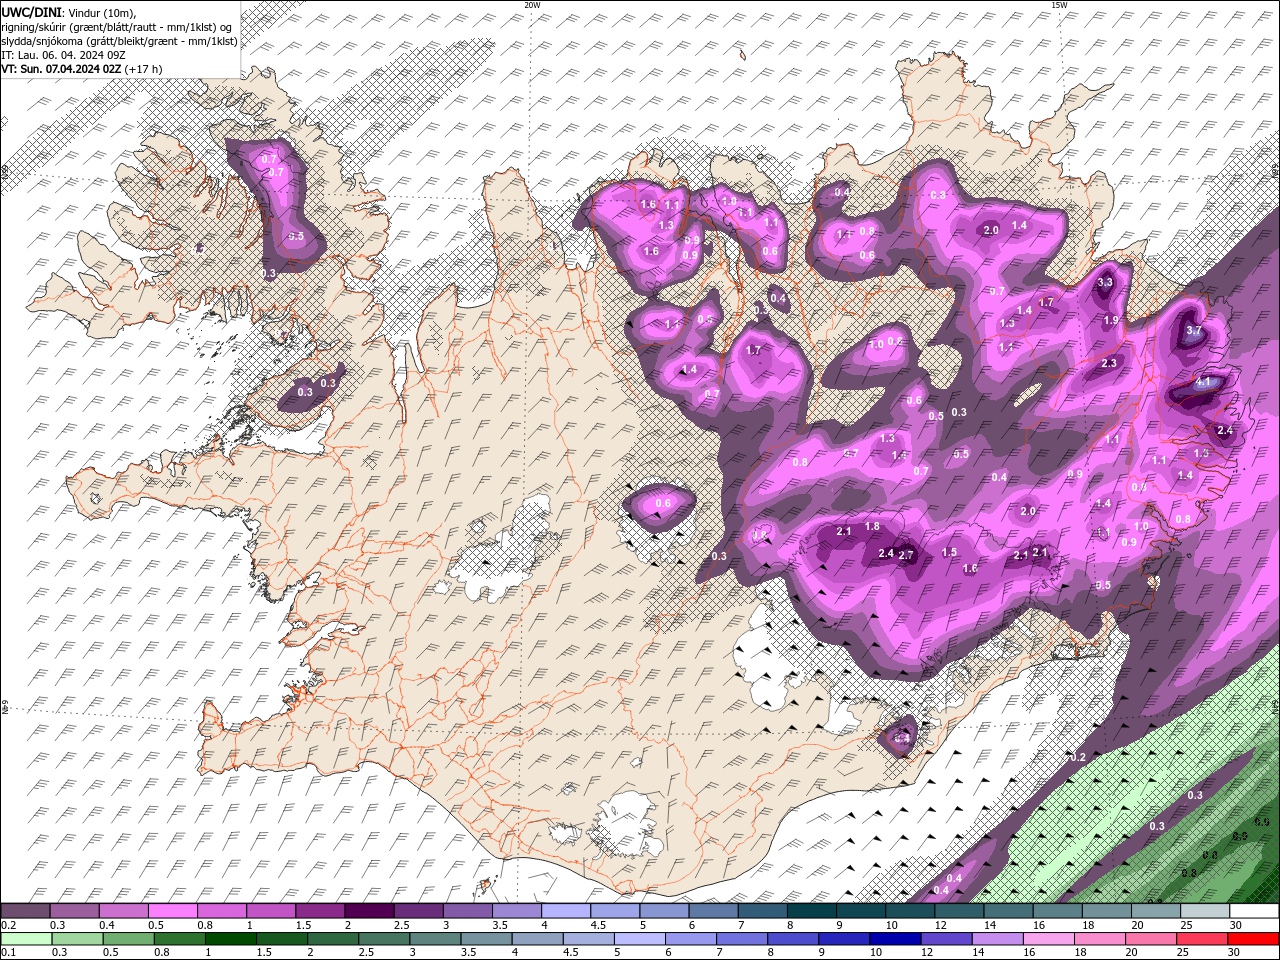Click the '4.5' label in the top legend
This screenshot has height=960, width=1280.
click(x=597, y=925)
